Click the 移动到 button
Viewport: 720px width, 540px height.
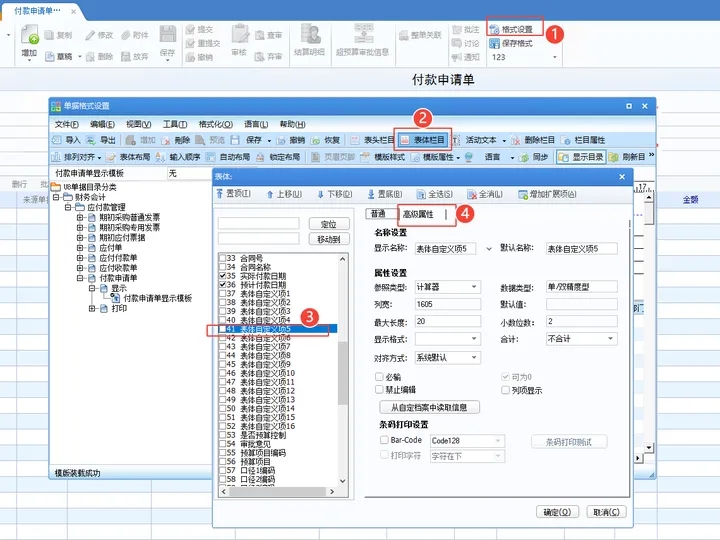click(x=329, y=239)
